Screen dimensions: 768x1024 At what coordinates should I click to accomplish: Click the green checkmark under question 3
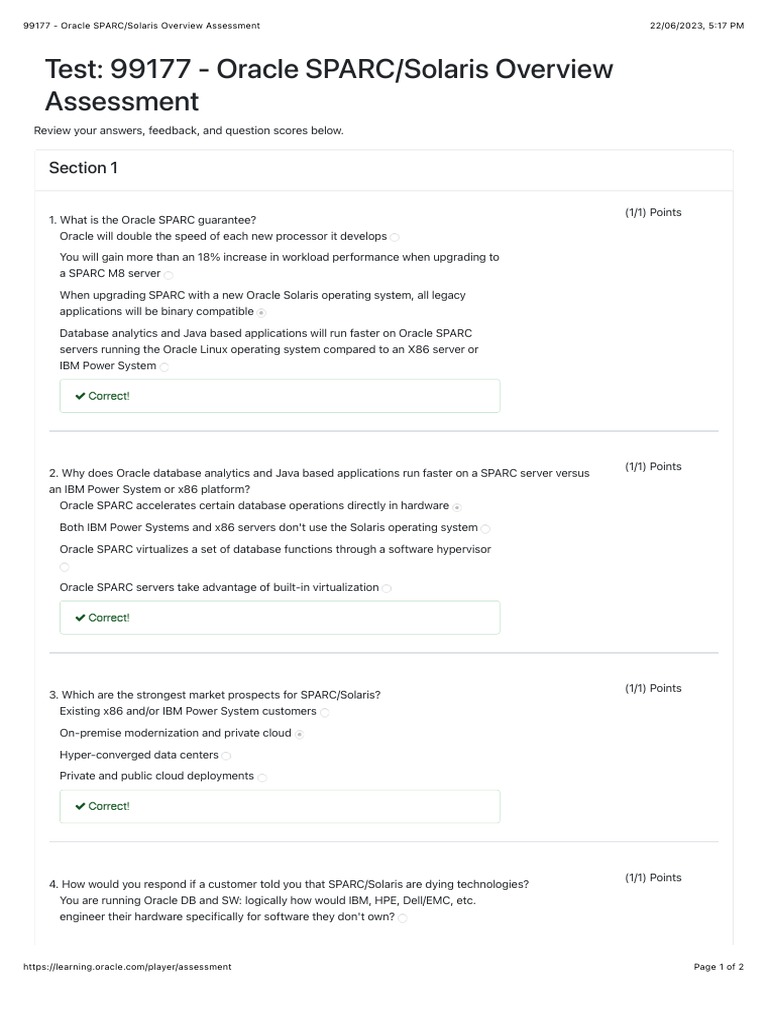80,807
